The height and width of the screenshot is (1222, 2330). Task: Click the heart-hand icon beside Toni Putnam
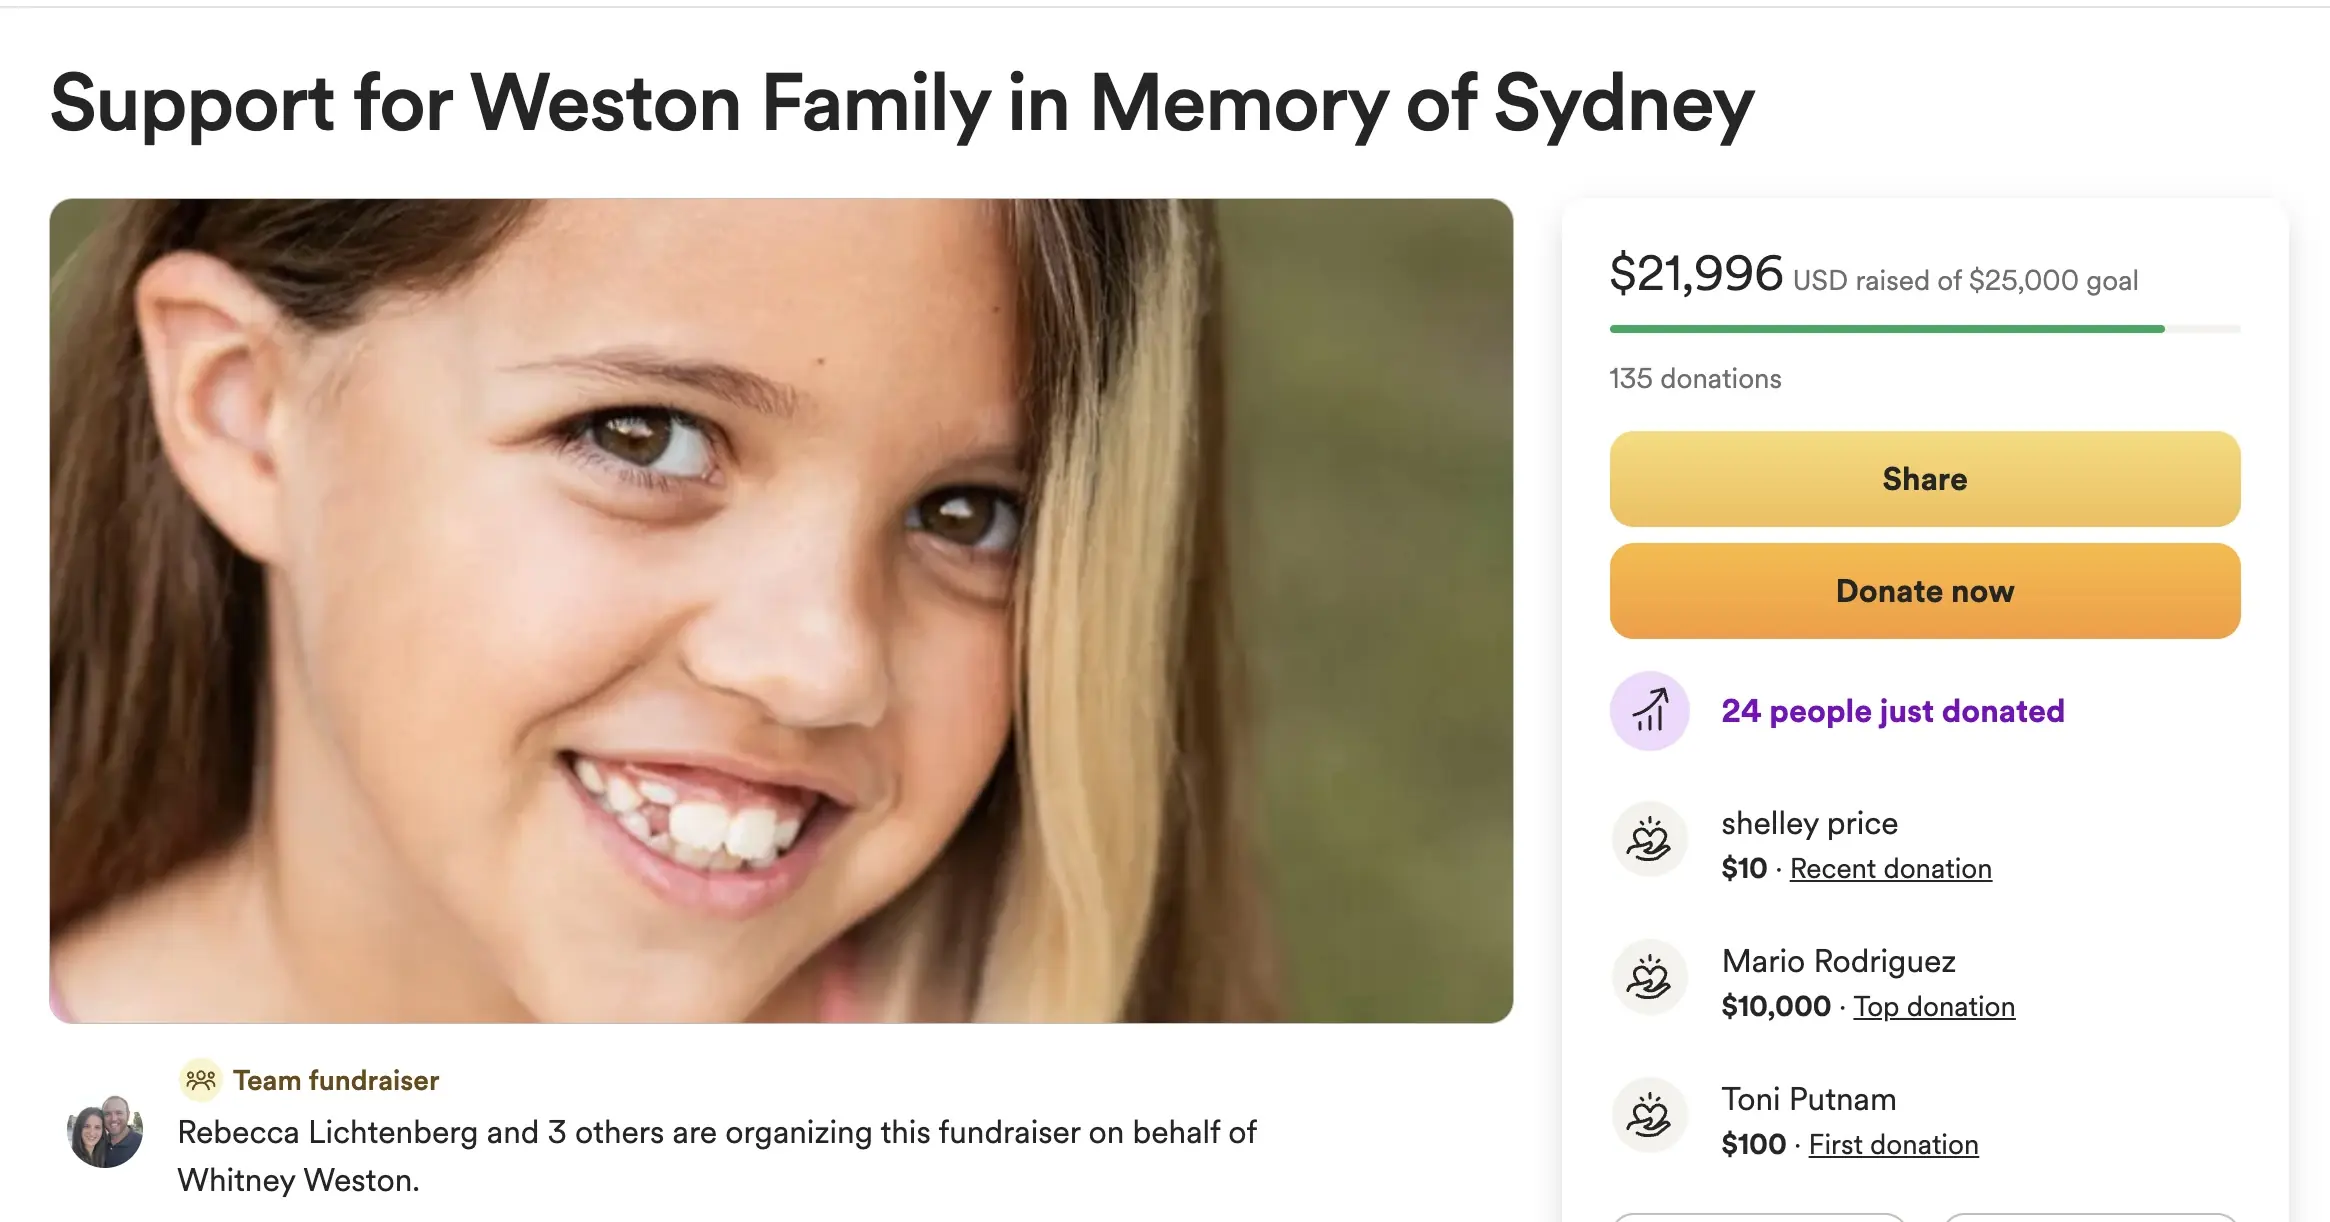click(x=1649, y=1116)
